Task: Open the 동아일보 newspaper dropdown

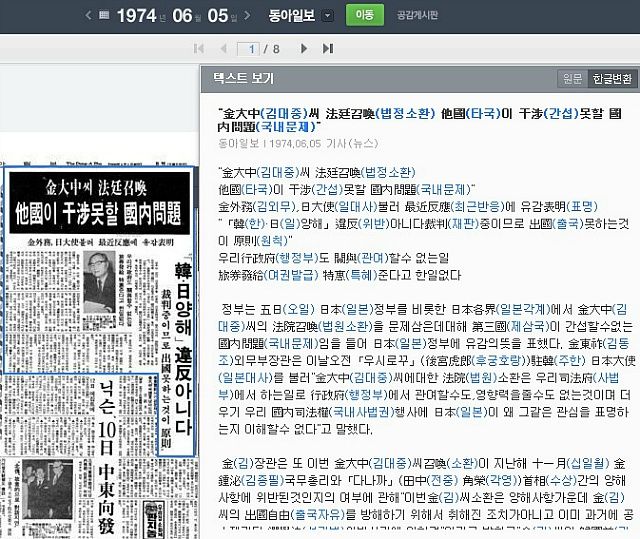Action: [x=327, y=16]
